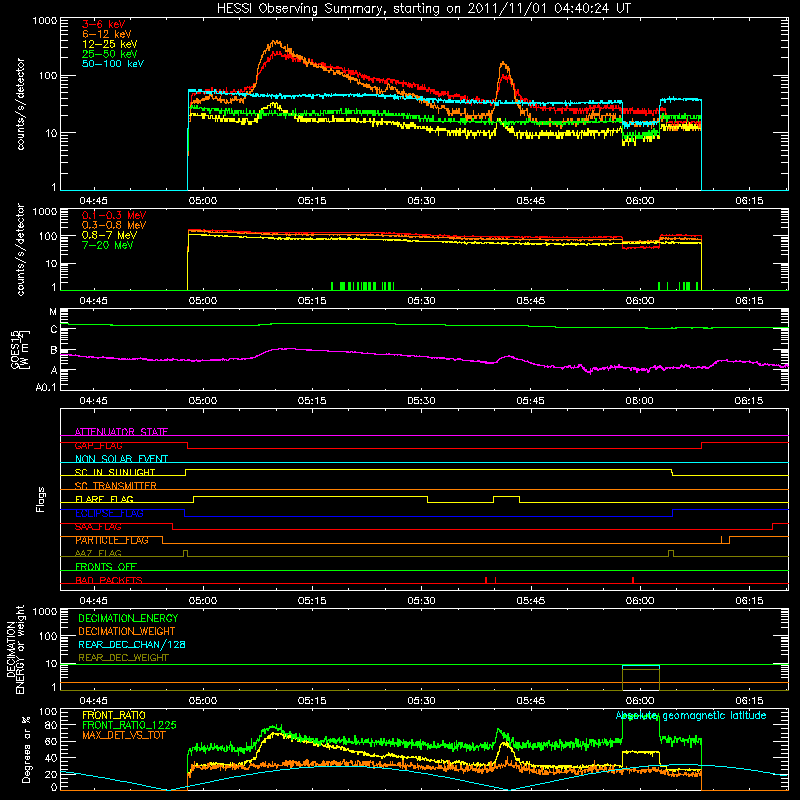Select the 50-100 keV legend label
This screenshot has height=800, width=800.
[x=113, y=63]
